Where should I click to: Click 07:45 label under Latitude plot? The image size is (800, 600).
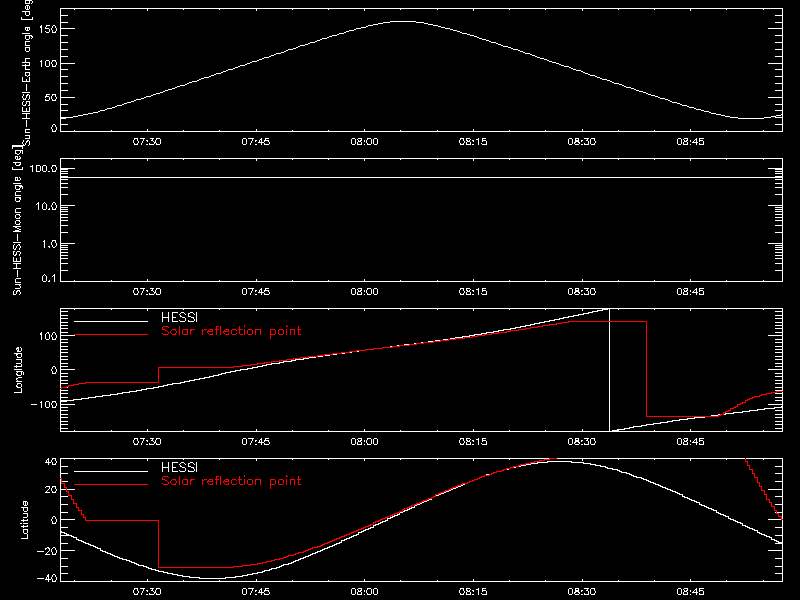pos(256,592)
